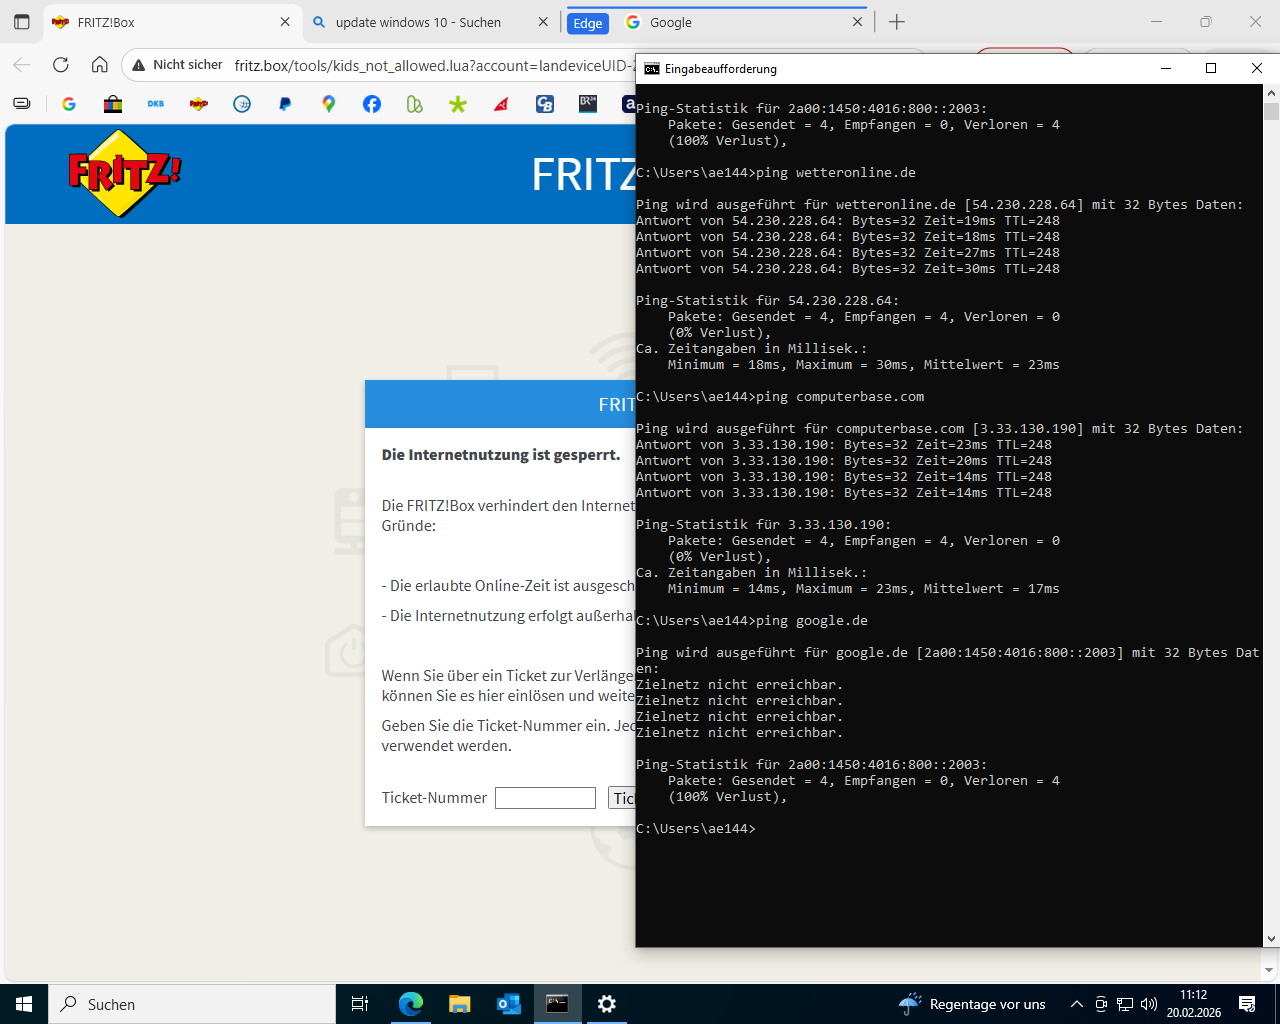1280x1024 pixels.
Task: Open the volume tray icon
Action: (x=1149, y=1004)
